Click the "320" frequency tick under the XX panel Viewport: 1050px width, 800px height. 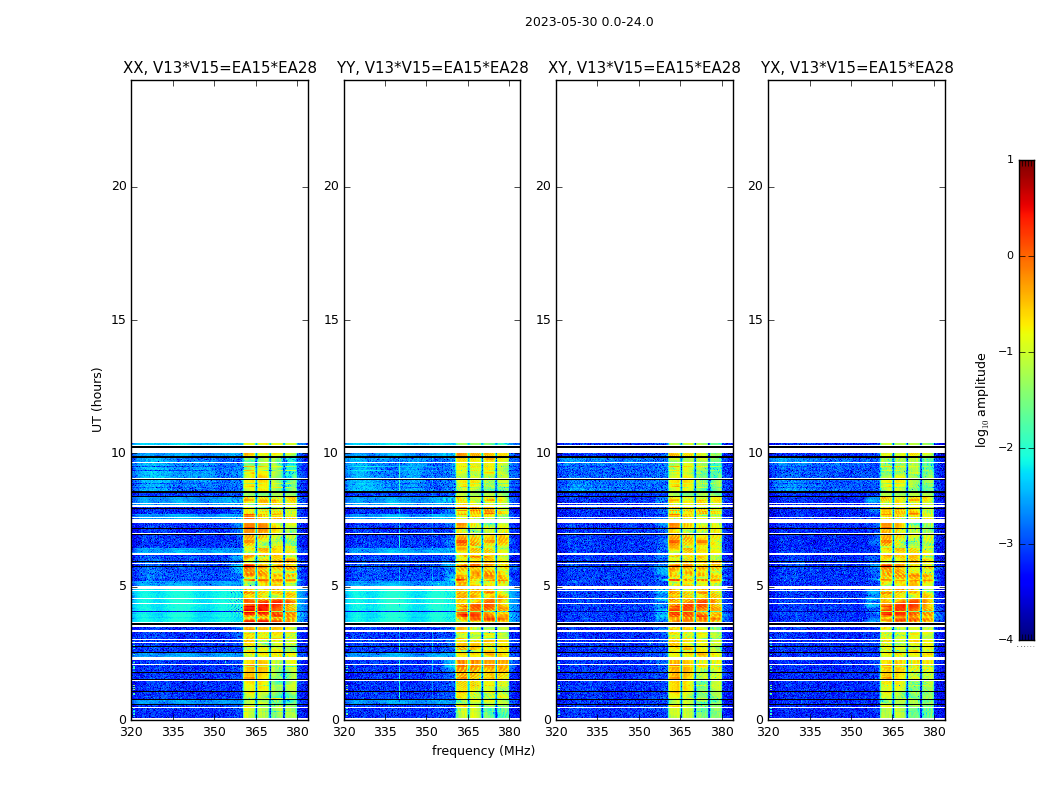[x=131, y=731]
